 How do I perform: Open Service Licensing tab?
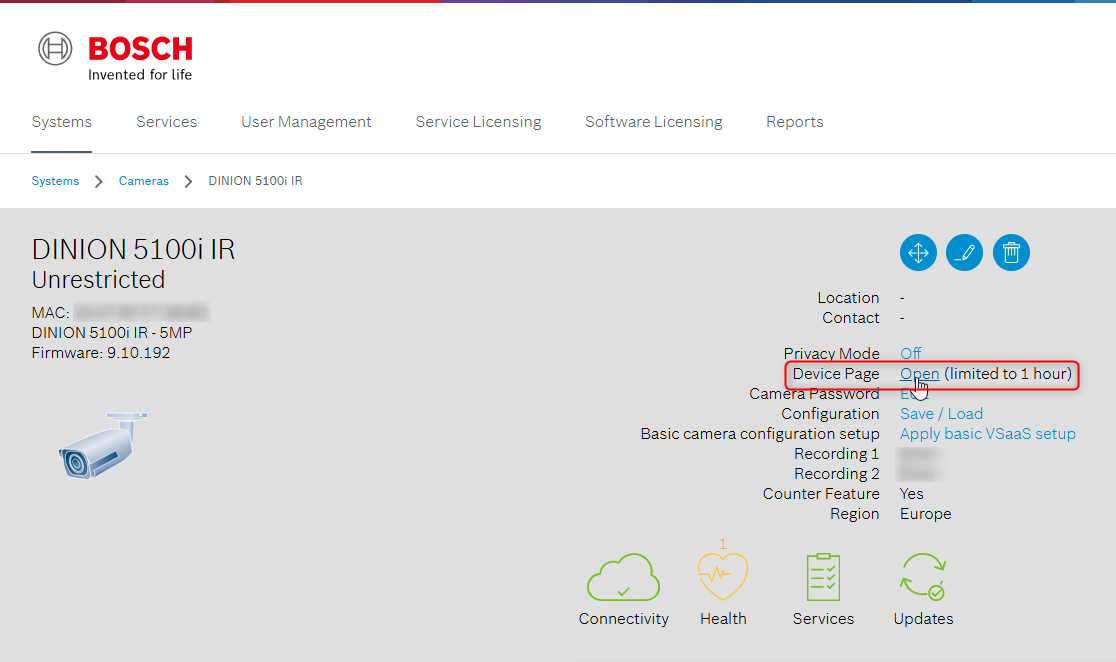tap(478, 122)
